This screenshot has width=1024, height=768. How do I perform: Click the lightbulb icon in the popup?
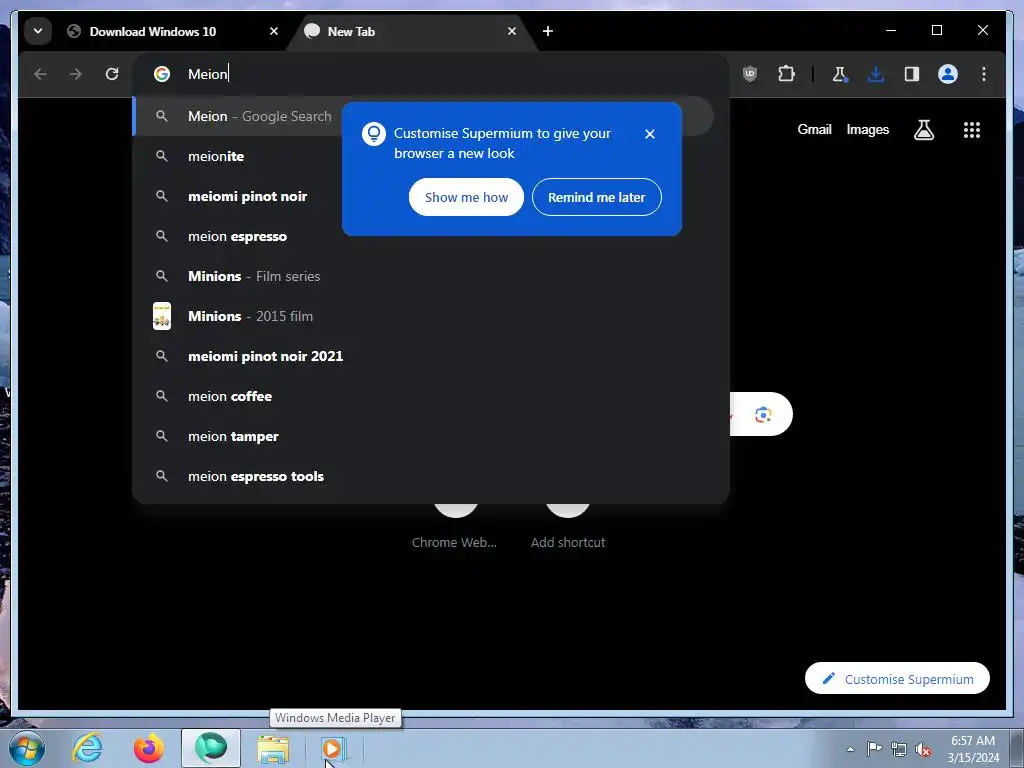[374, 134]
